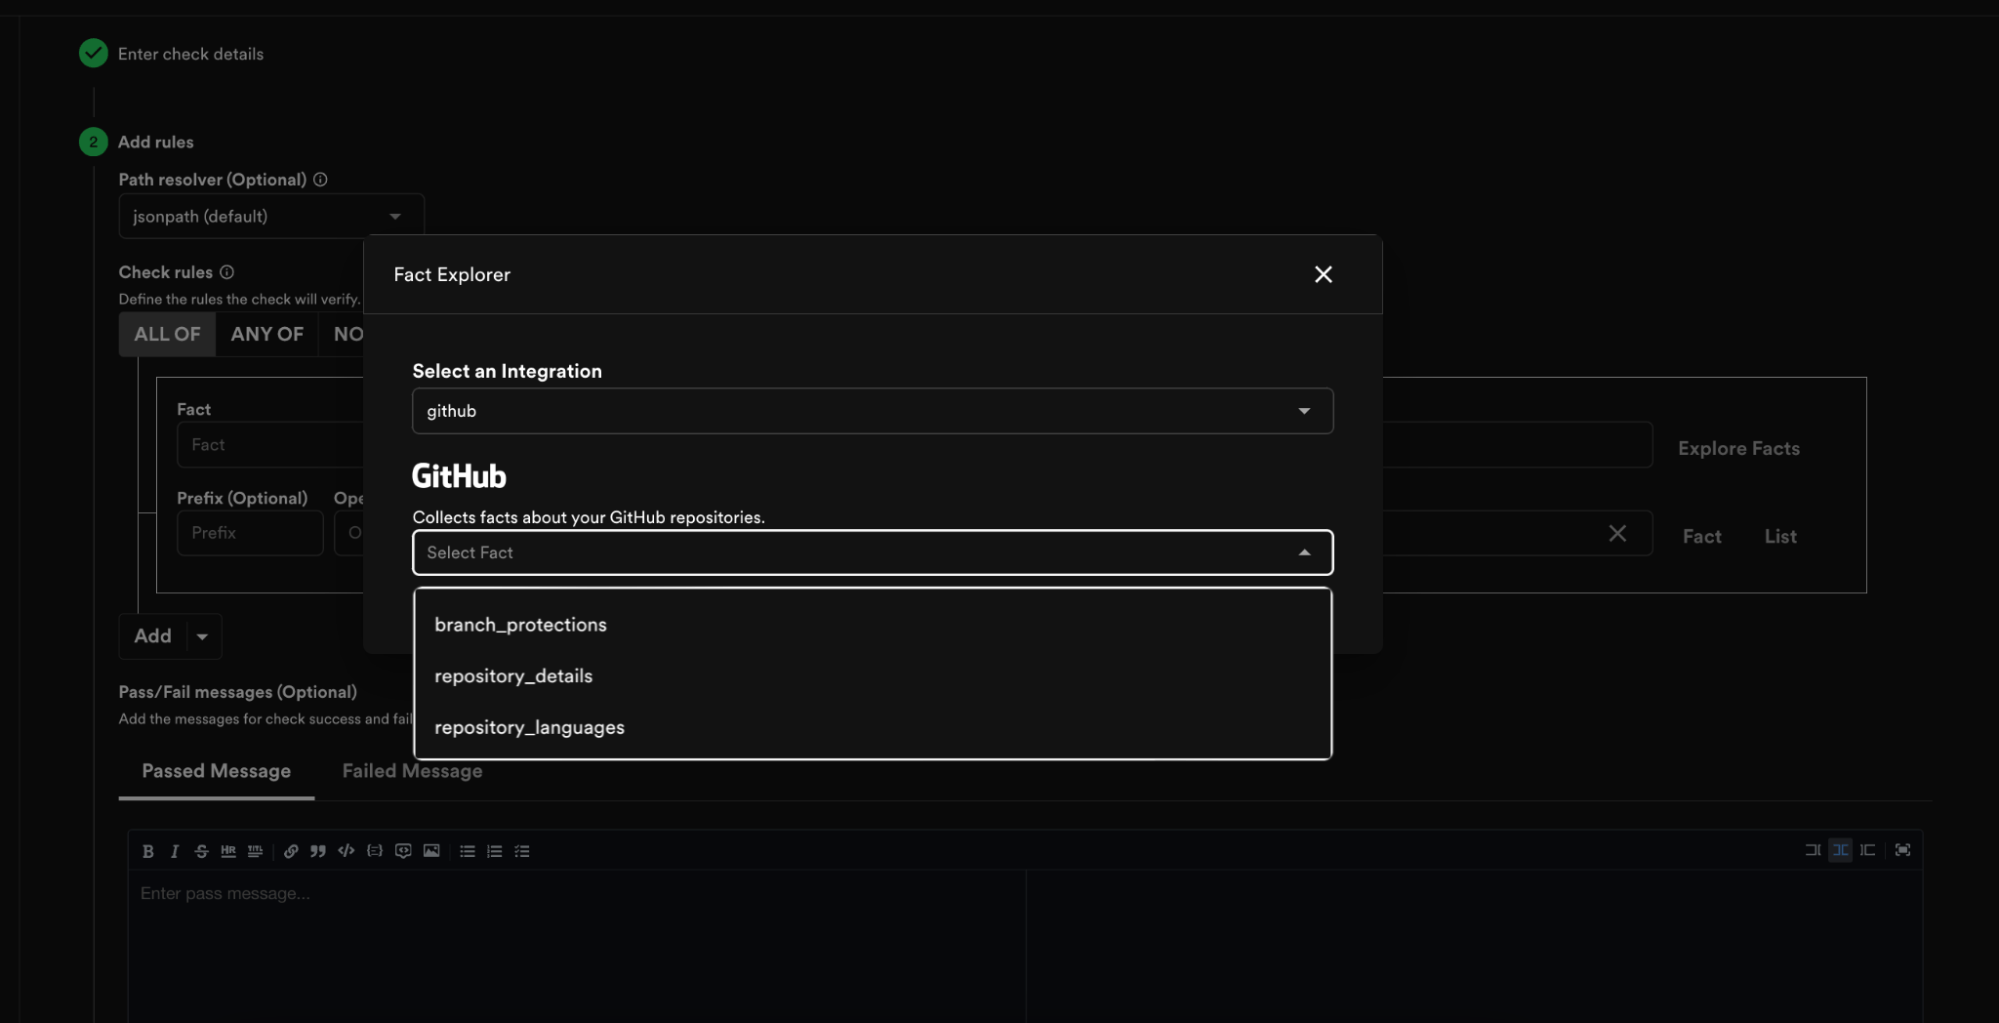Add a blockquote with the quote icon

pyautogui.click(x=318, y=850)
